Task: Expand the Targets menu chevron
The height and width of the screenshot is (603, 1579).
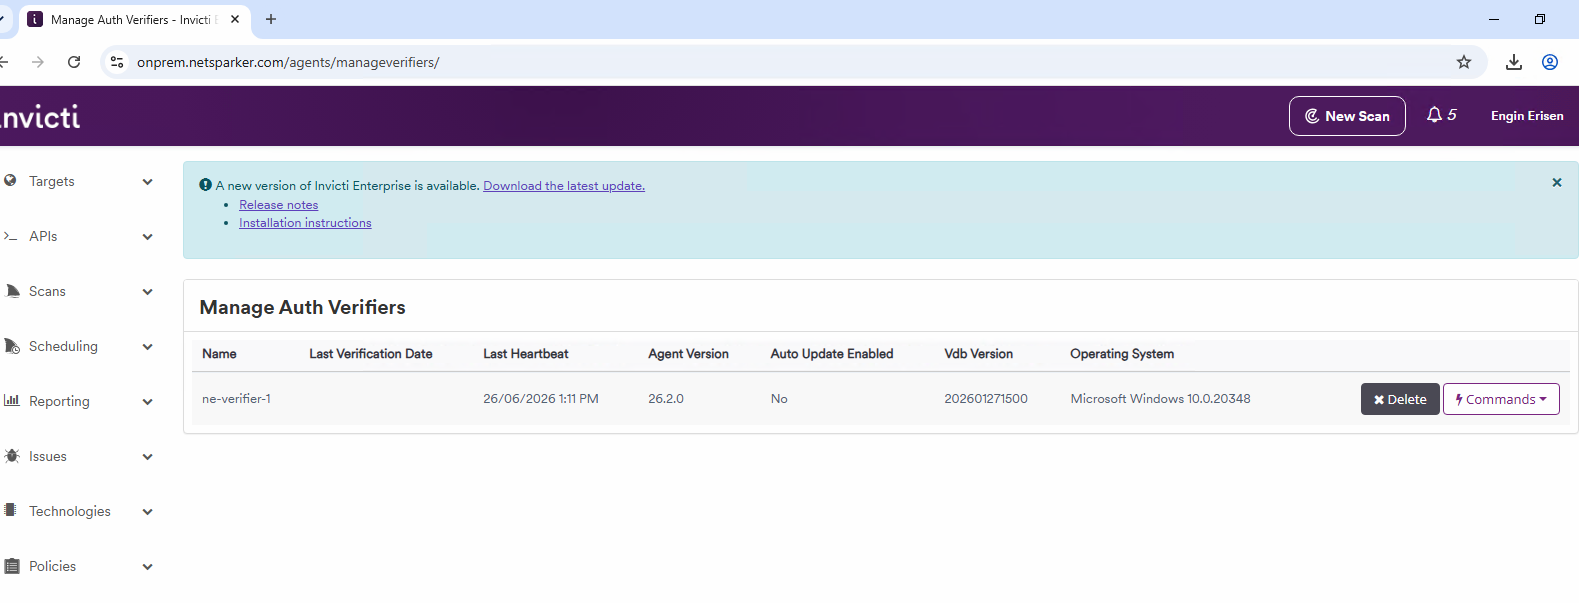Action: (148, 182)
